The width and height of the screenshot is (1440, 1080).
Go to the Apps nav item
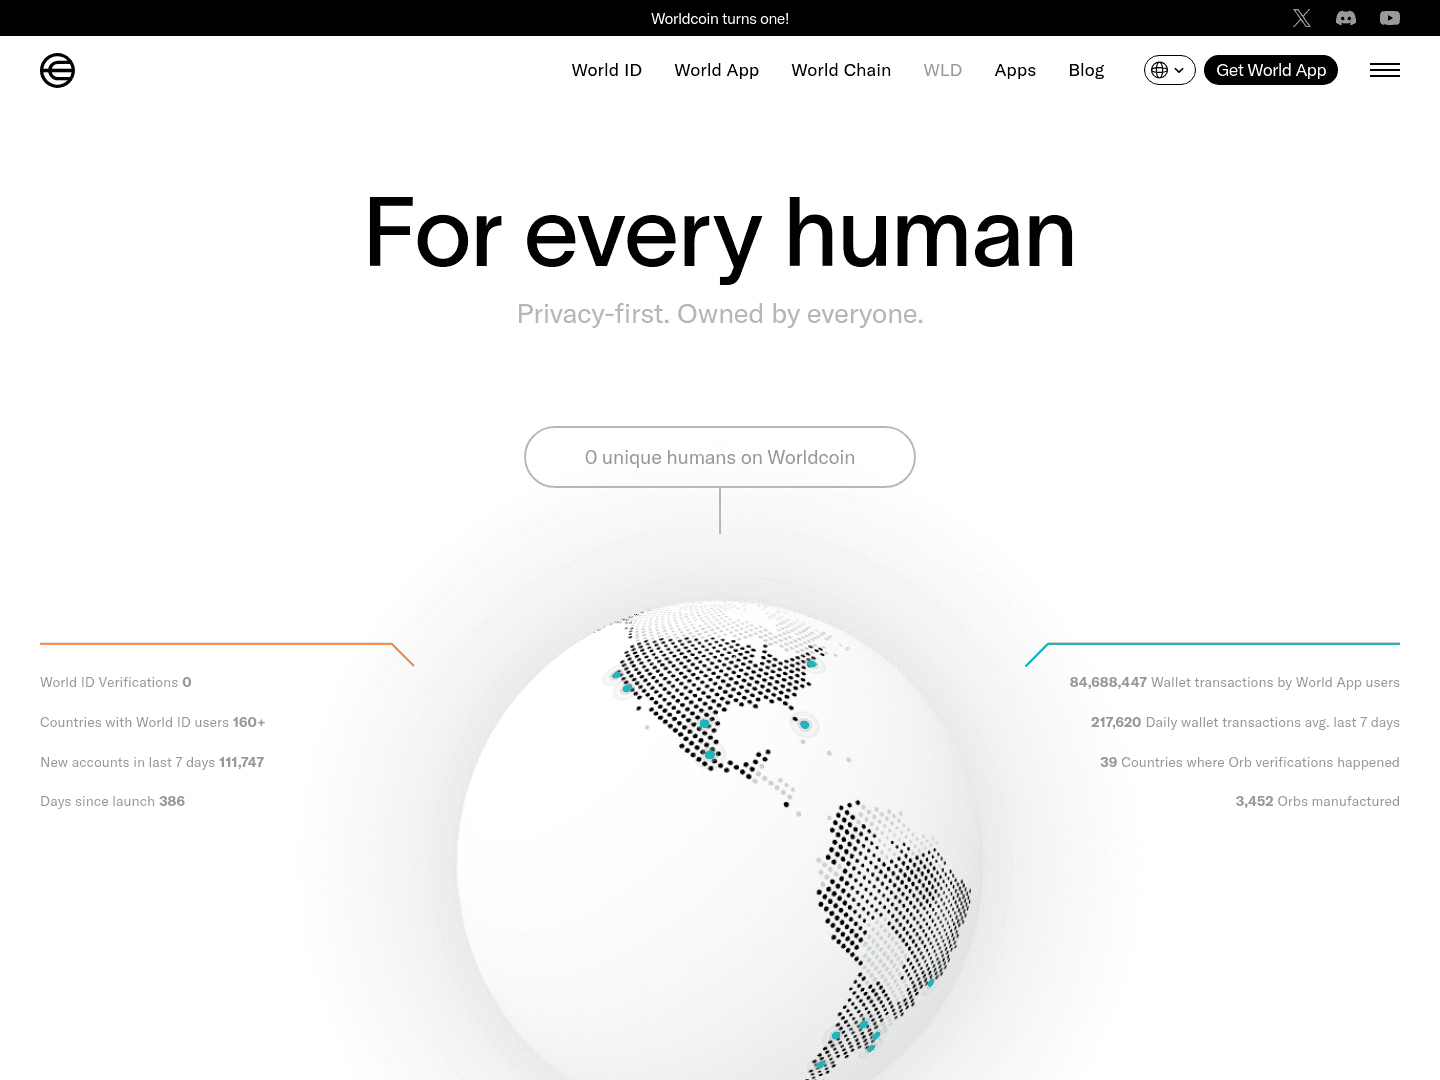point(1015,70)
